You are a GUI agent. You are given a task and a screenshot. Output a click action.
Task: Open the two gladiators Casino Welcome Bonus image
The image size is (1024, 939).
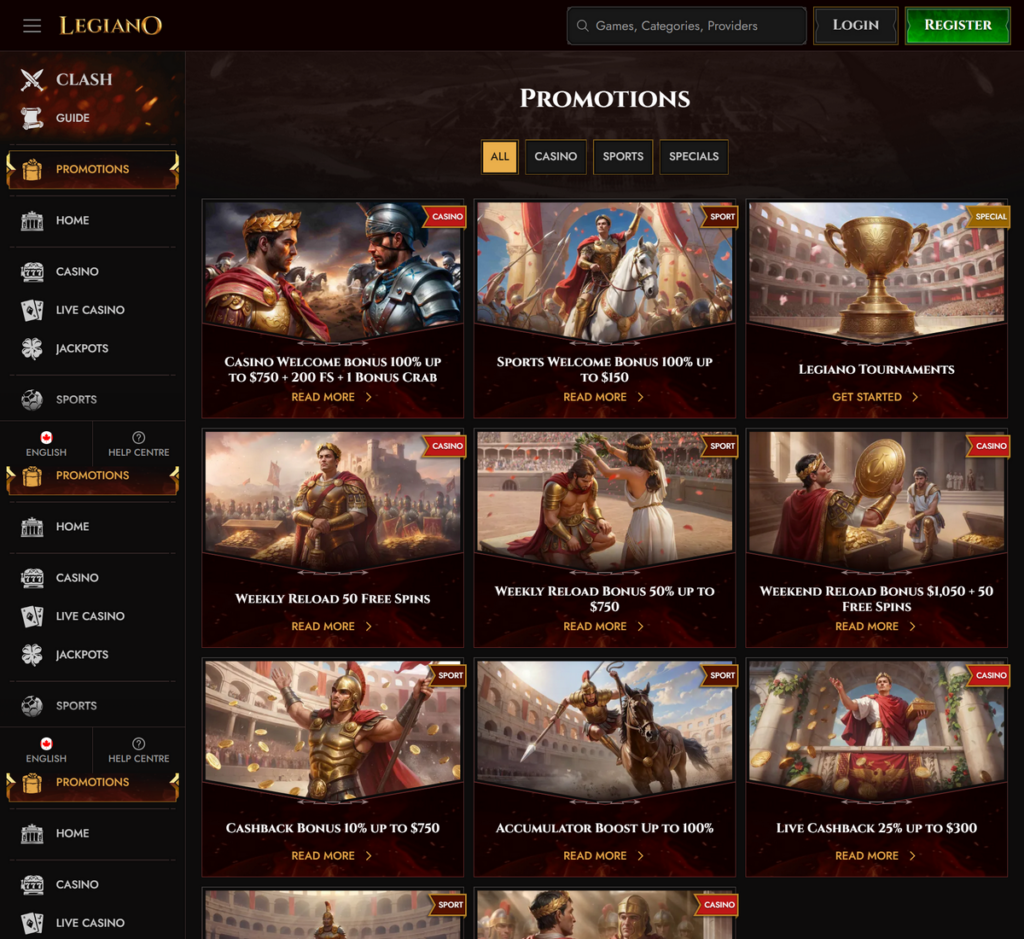click(x=332, y=271)
